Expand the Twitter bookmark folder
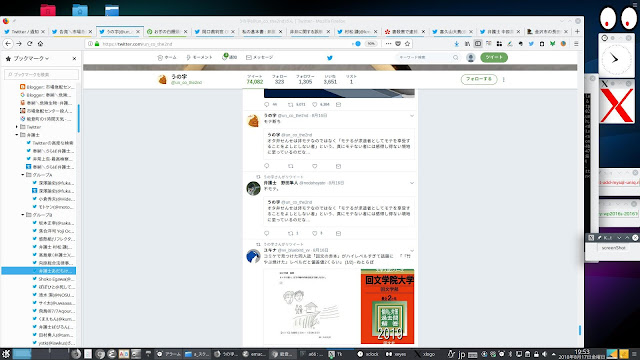This screenshot has width=640, height=360. pyautogui.click(x=17, y=127)
